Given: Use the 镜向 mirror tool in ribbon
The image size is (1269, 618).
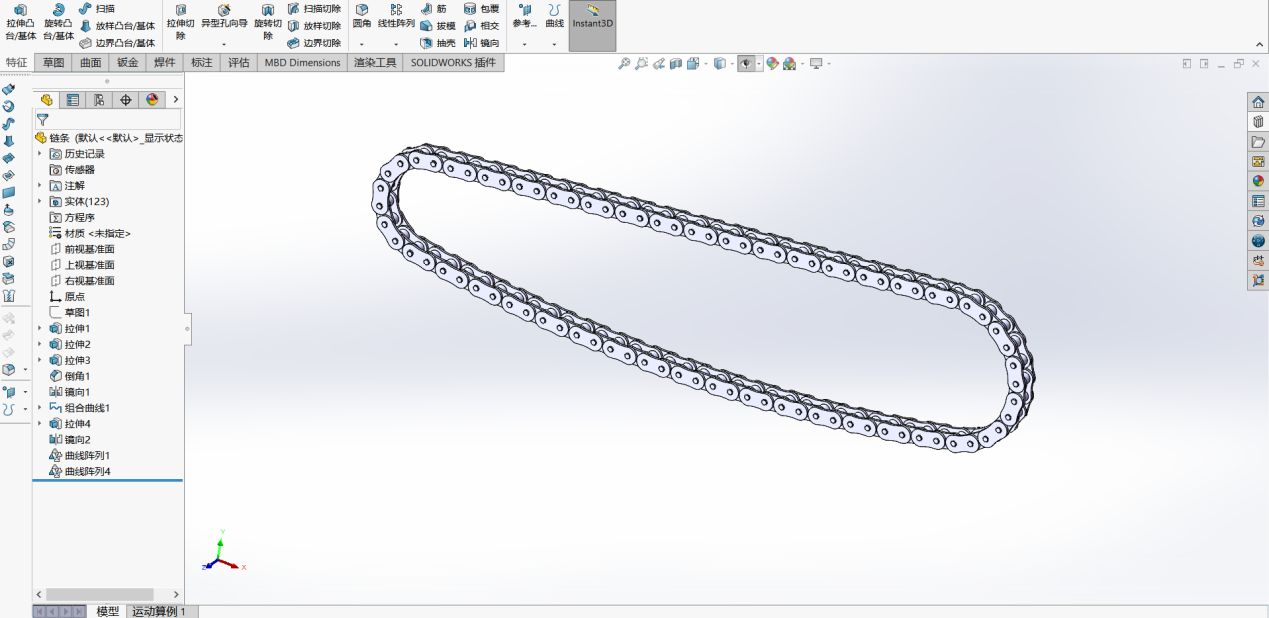Looking at the screenshot, I should coord(481,43).
